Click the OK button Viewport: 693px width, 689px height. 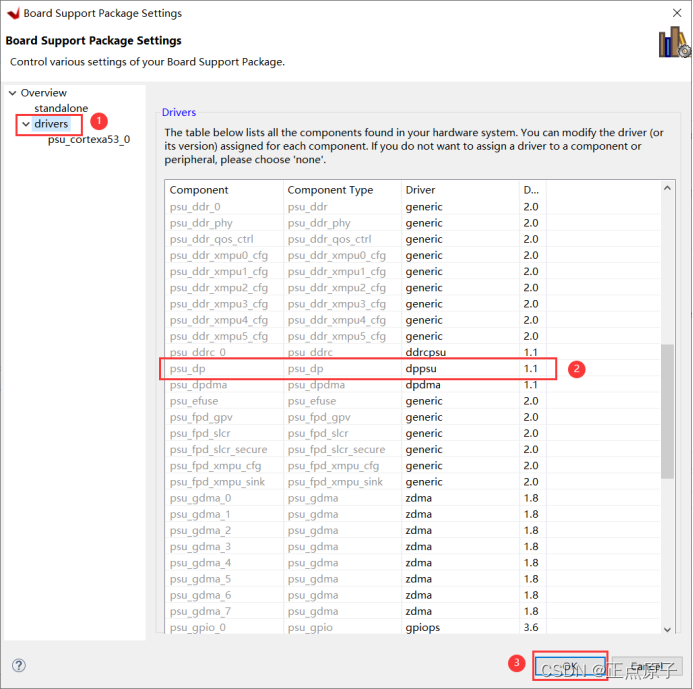pyautogui.click(x=570, y=666)
